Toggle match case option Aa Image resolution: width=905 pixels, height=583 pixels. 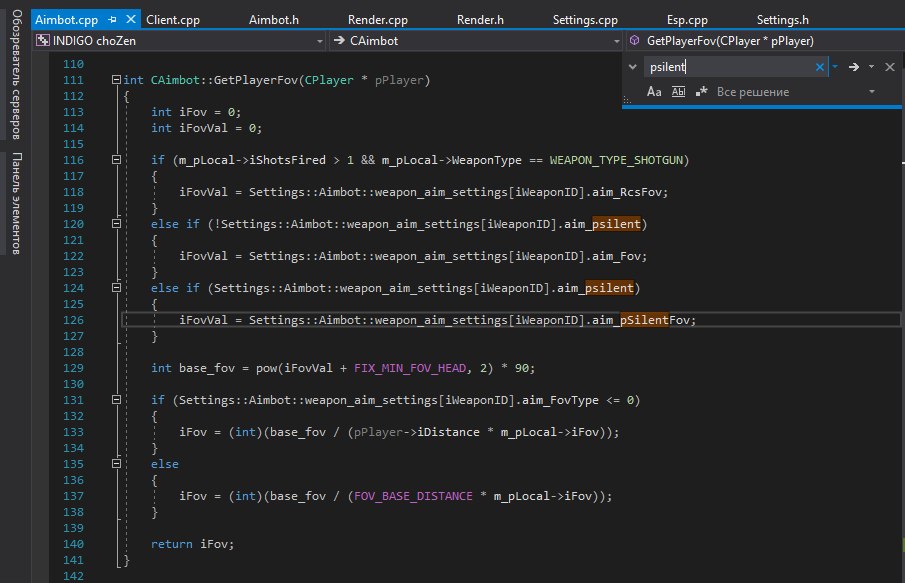[654, 92]
